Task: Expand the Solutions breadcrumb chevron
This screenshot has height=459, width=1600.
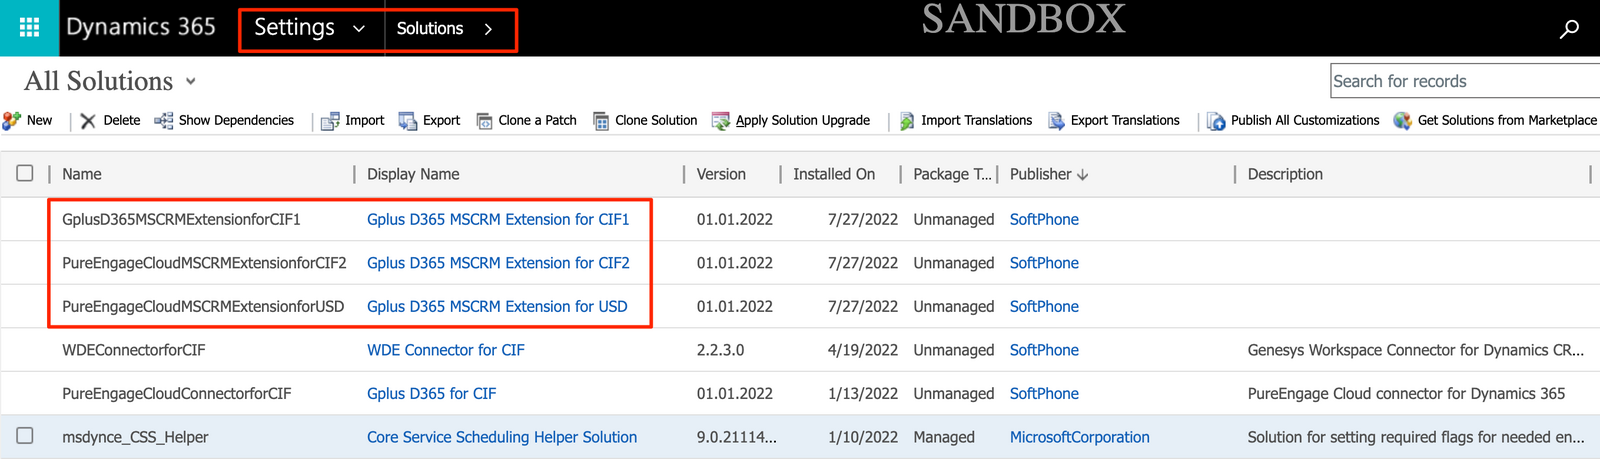Action: 488,29
